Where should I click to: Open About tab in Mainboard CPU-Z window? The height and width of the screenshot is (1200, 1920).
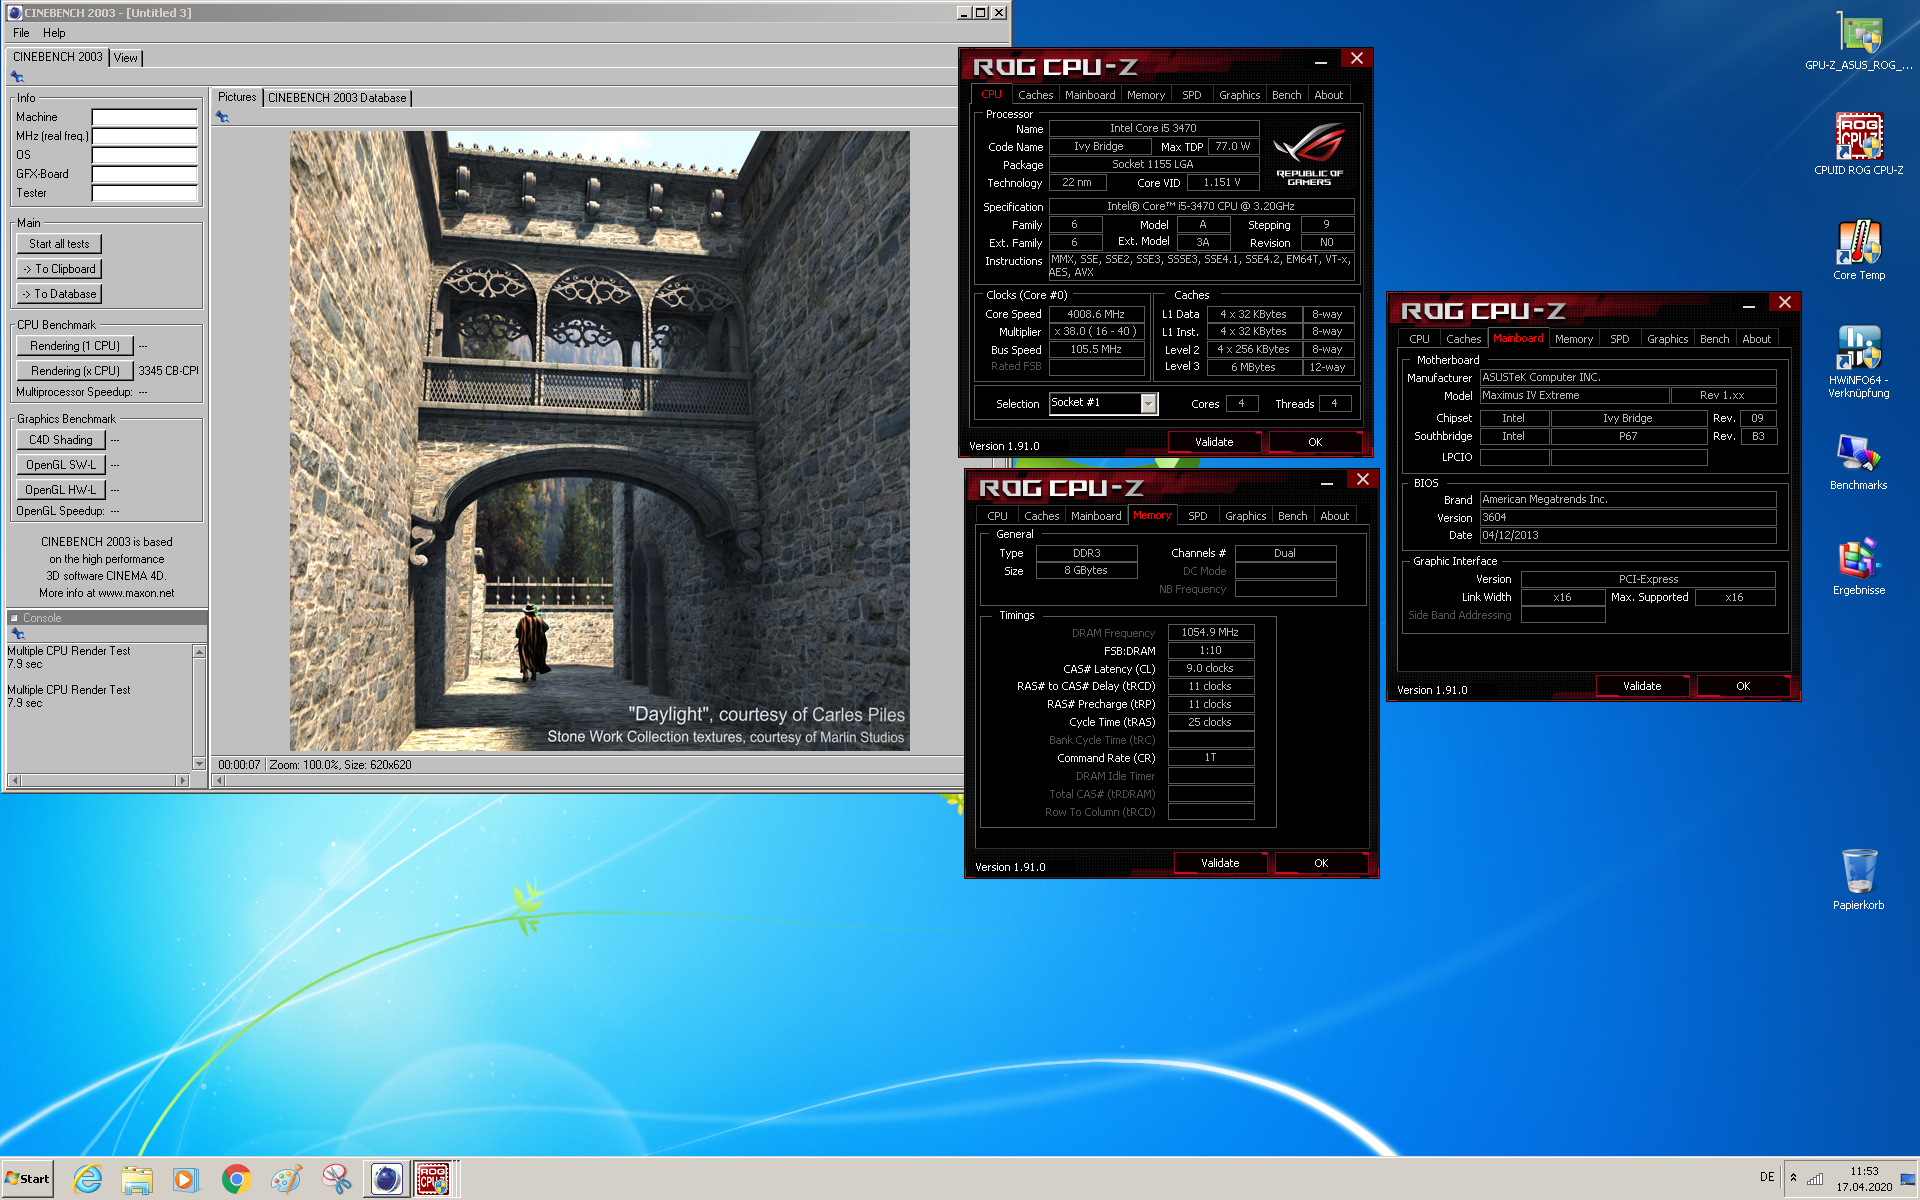pyautogui.click(x=1756, y=339)
